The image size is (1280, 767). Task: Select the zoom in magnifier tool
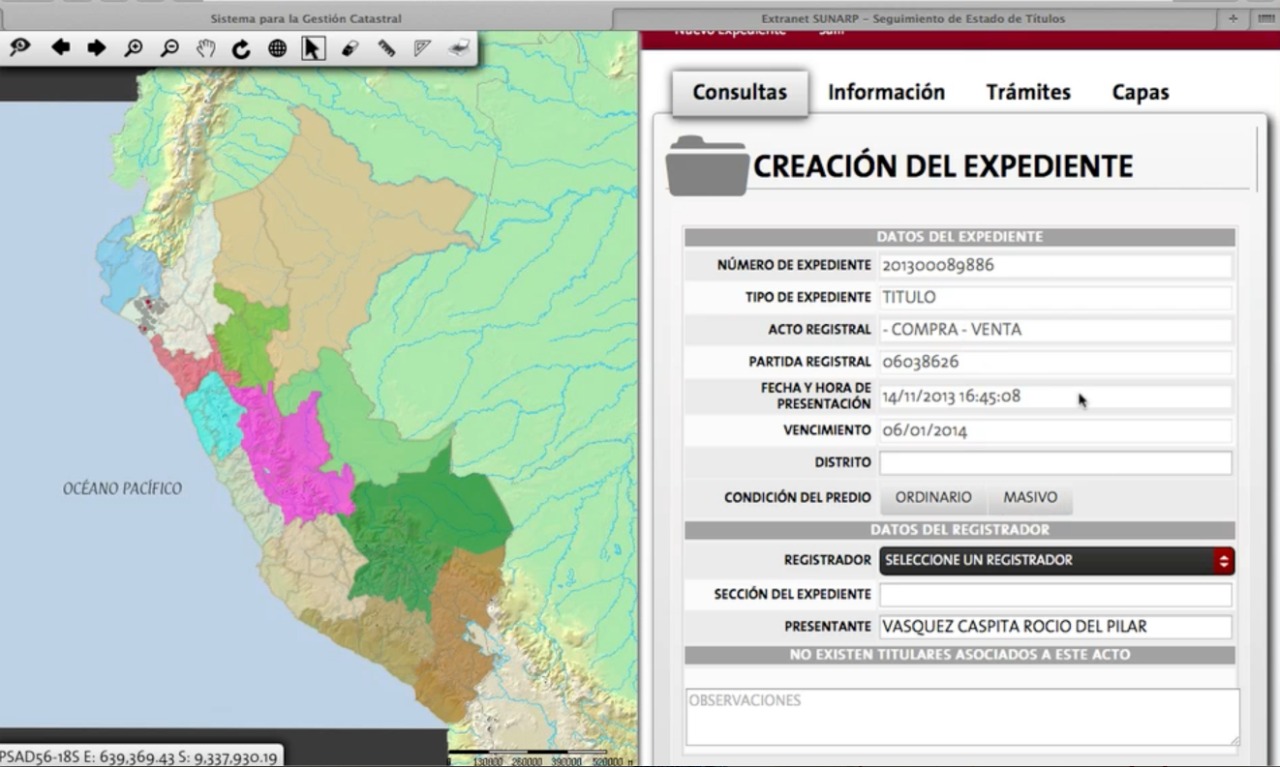point(133,47)
